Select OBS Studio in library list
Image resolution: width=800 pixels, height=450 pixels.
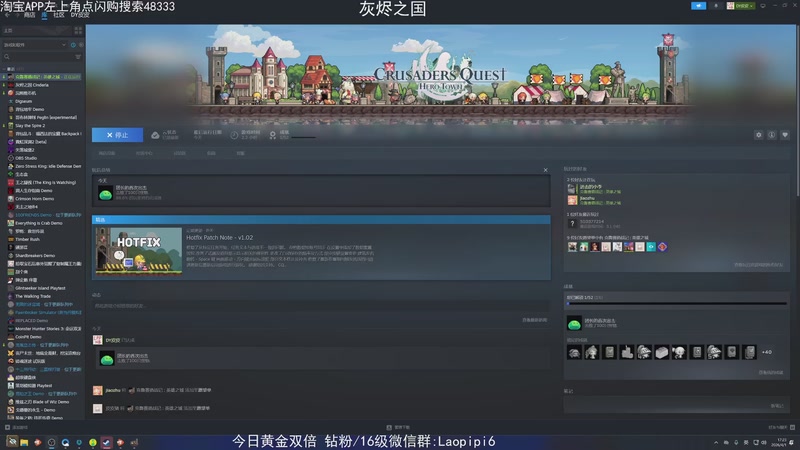pos(27,158)
